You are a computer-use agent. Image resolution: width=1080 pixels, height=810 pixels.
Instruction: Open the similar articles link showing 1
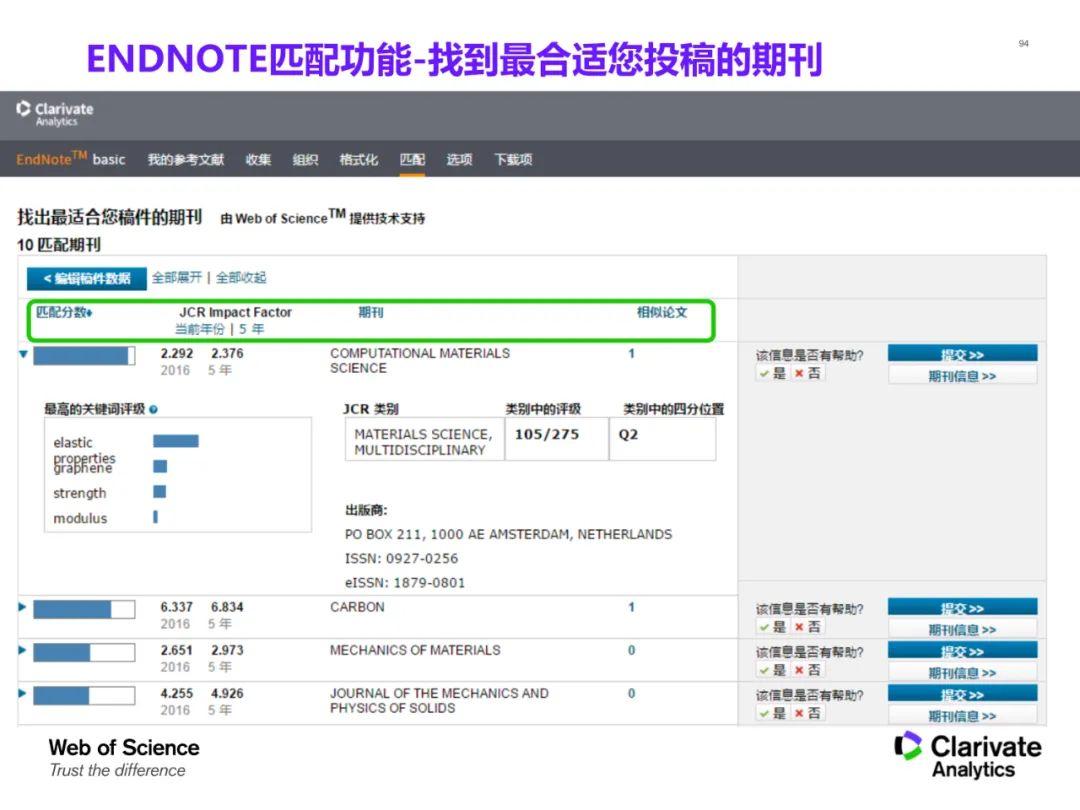(631, 353)
